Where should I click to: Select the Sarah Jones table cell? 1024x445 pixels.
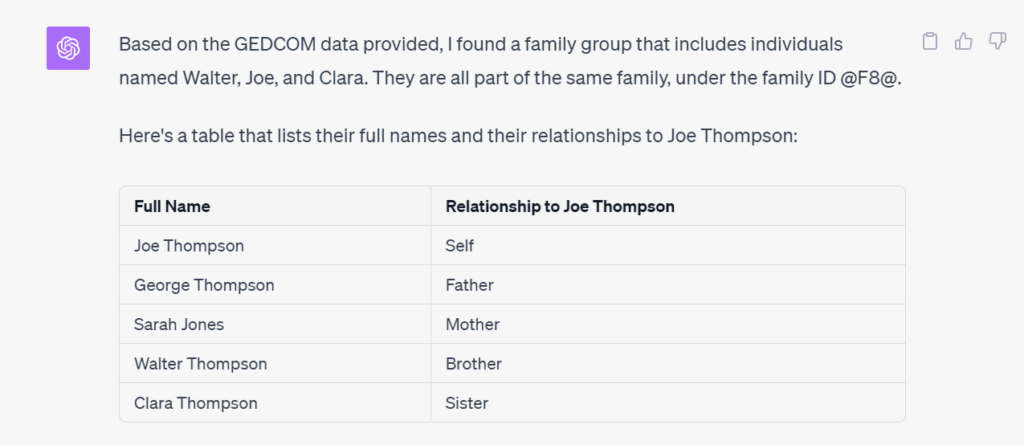pos(275,324)
